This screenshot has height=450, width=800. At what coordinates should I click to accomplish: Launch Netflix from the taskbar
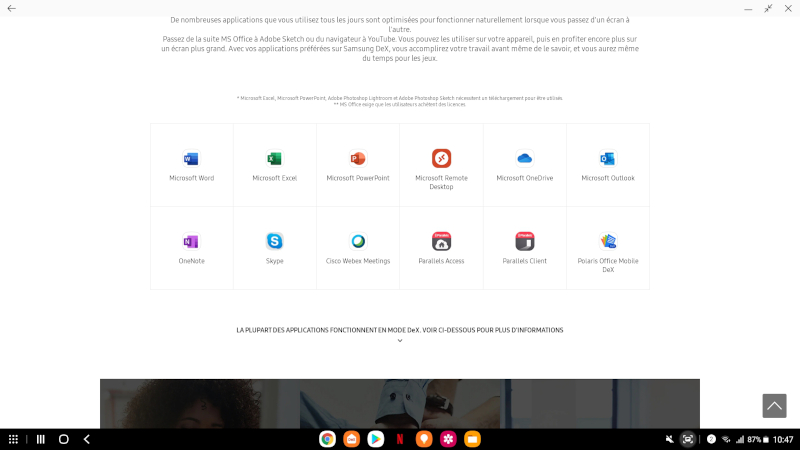[x=400, y=439]
